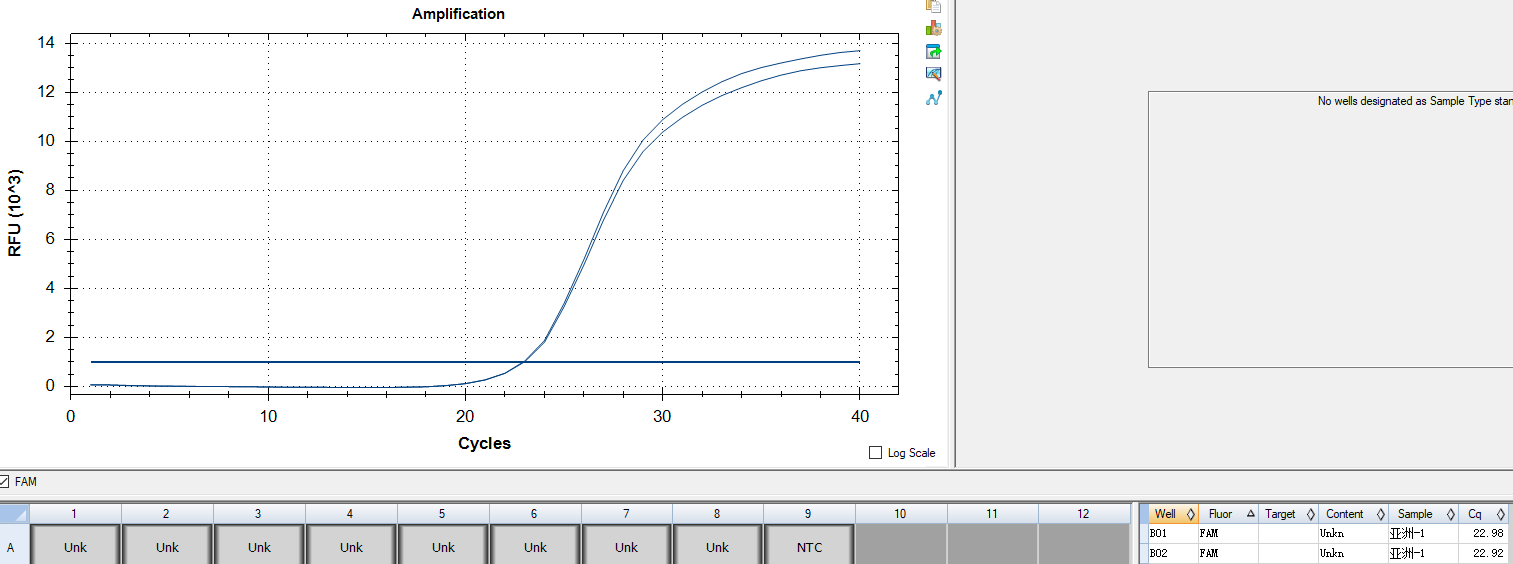Sort by the Well column header

(1174, 514)
